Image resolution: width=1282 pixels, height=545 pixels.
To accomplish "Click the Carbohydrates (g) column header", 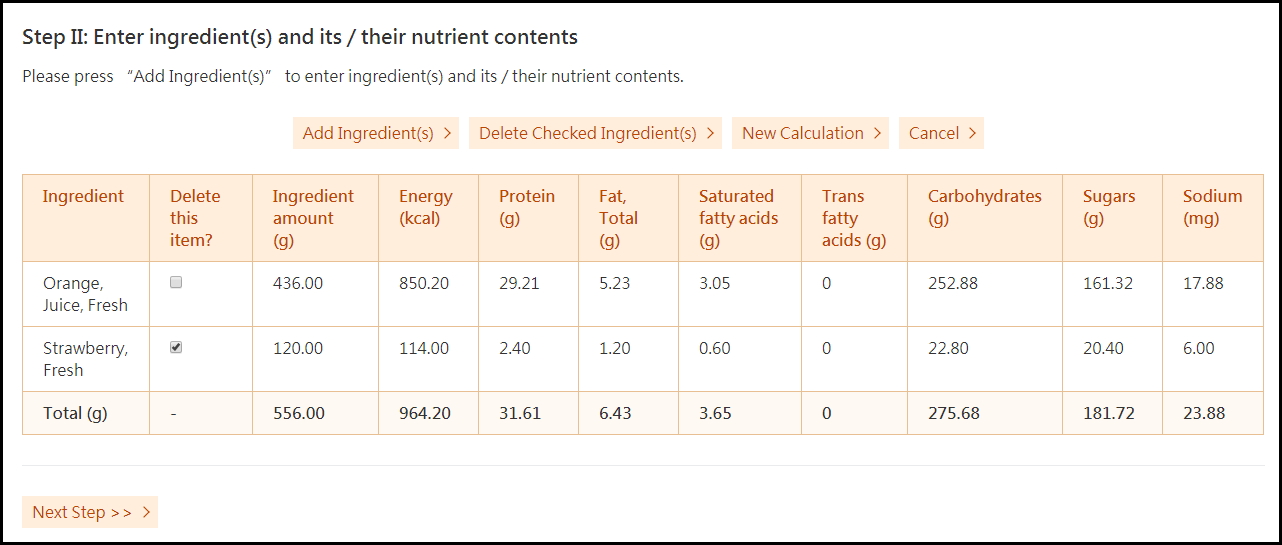I will (x=984, y=207).
